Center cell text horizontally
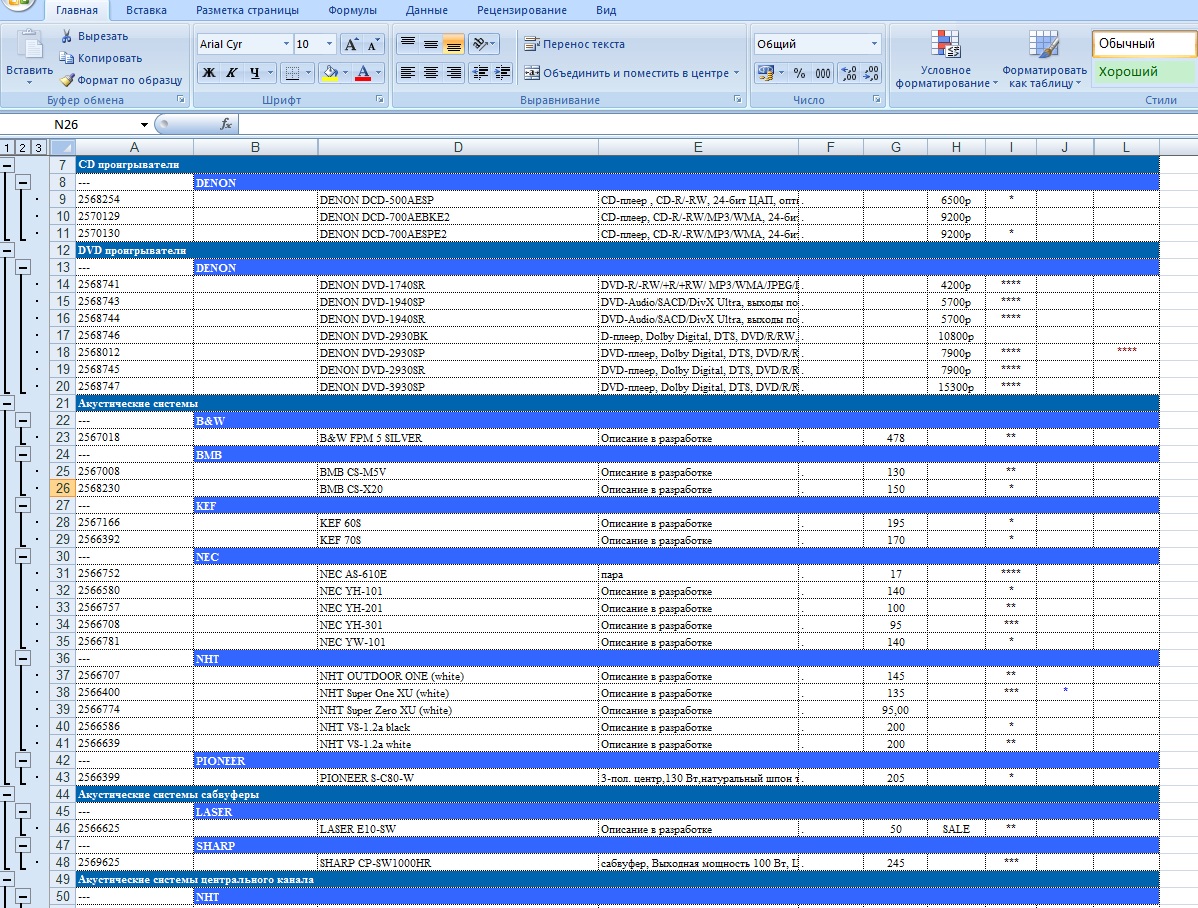Viewport: 1198px width, 908px height. pos(431,73)
